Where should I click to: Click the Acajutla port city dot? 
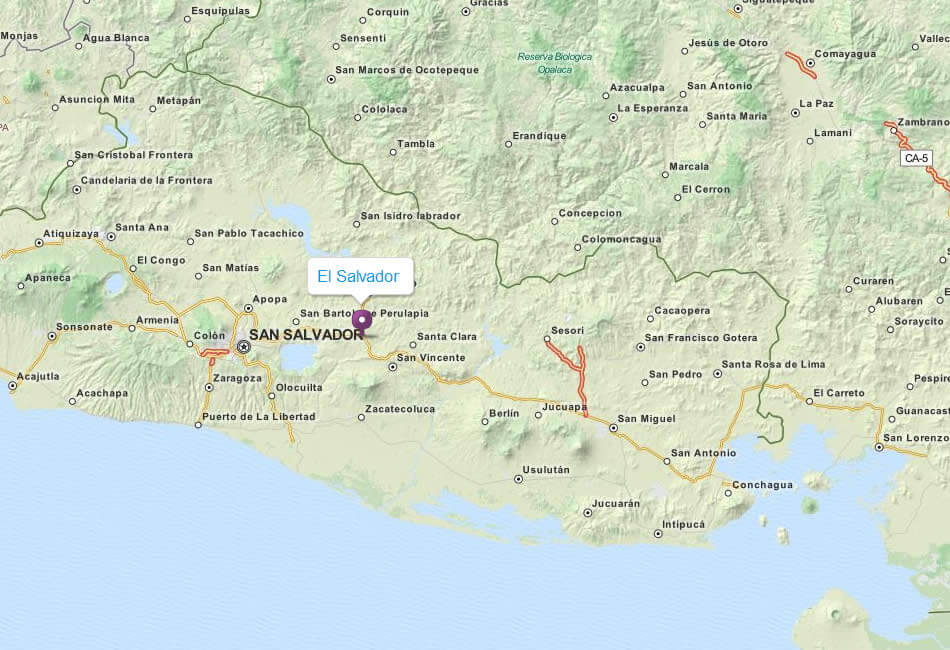pyautogui.click(x=13, y=385)
